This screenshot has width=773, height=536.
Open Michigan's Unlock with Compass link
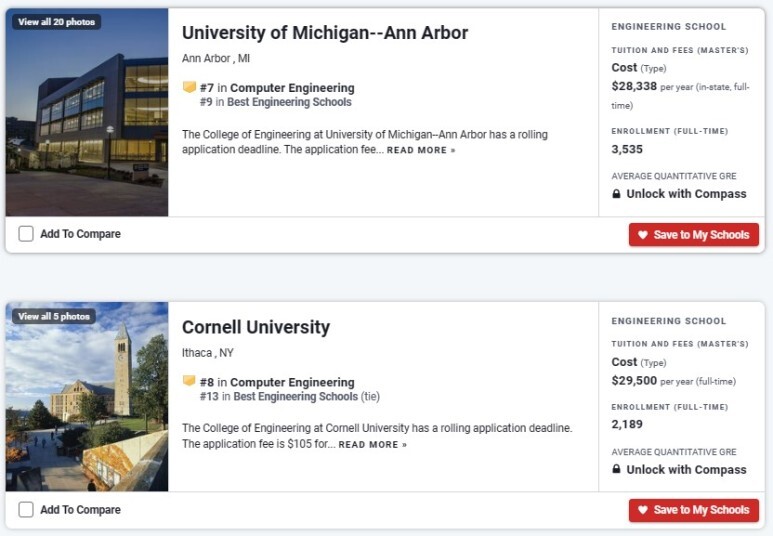tap(686, 194)
